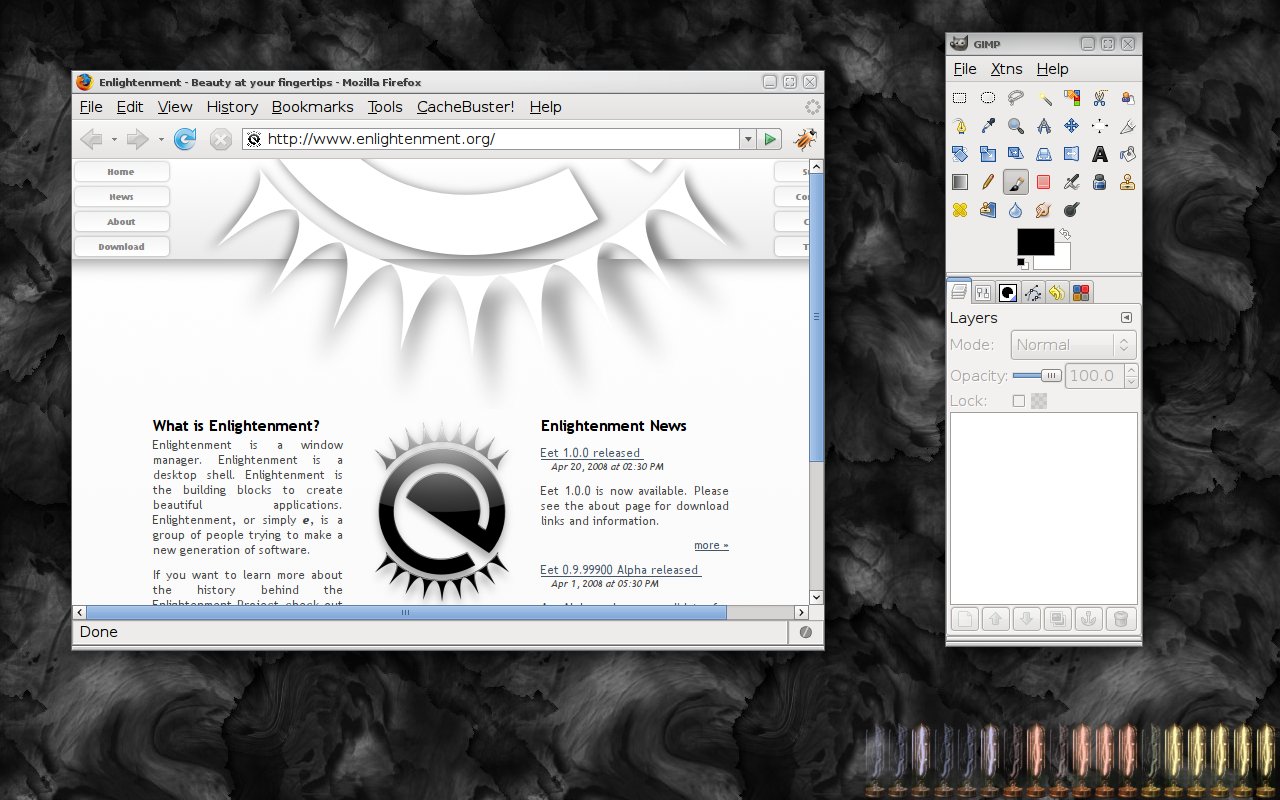
Task: Pick the Color Picker eyedropper tool
Action: [x=987, y=126]
